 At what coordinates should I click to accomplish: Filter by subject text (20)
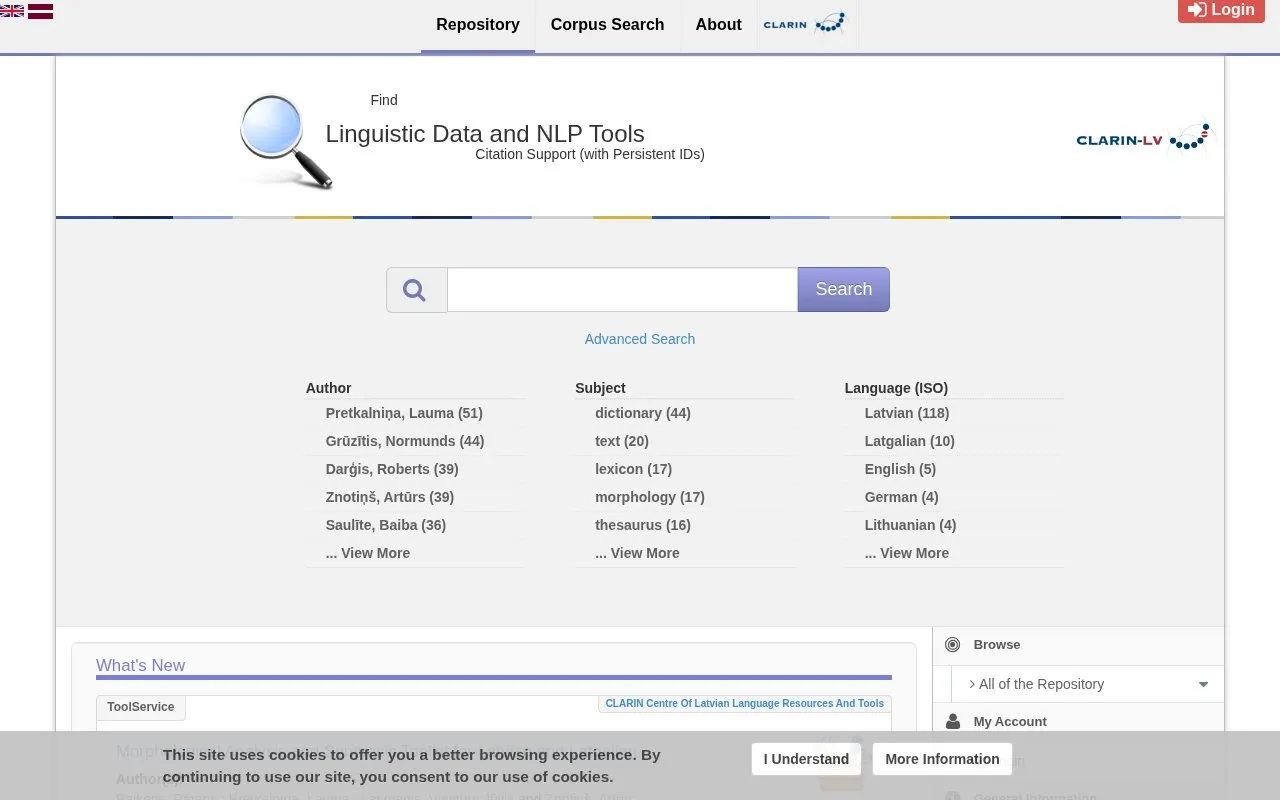[622, 441]
